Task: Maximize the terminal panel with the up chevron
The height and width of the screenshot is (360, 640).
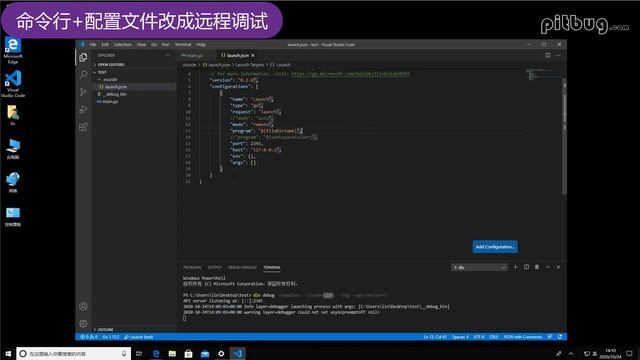Action: pyautogui.click(x=547, y=267)
